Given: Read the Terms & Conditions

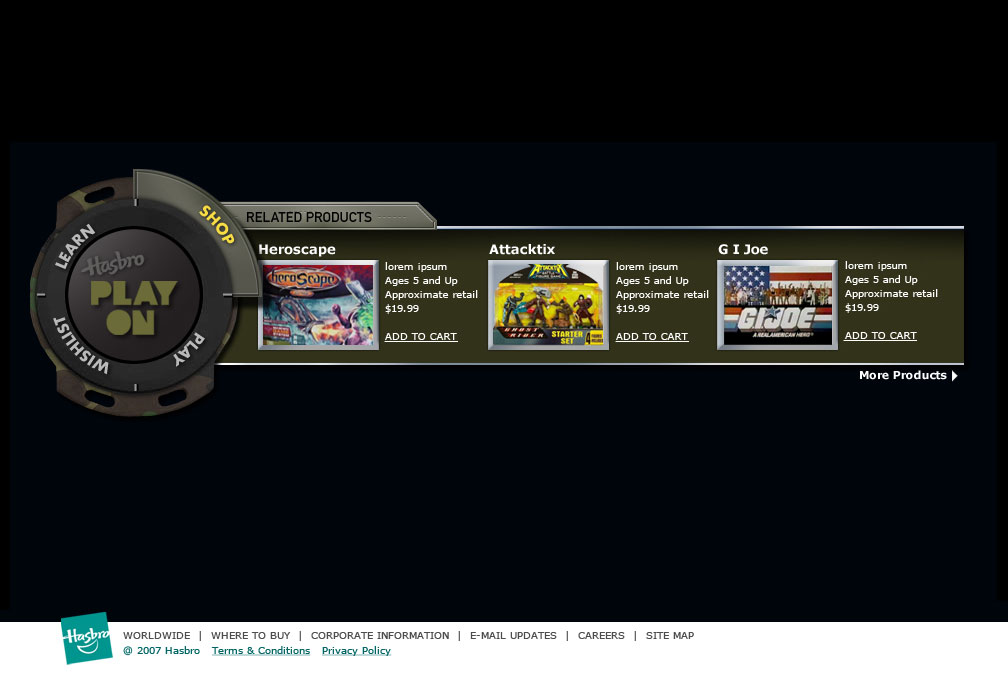Looking at the screenshot, I should coord(261,651).
